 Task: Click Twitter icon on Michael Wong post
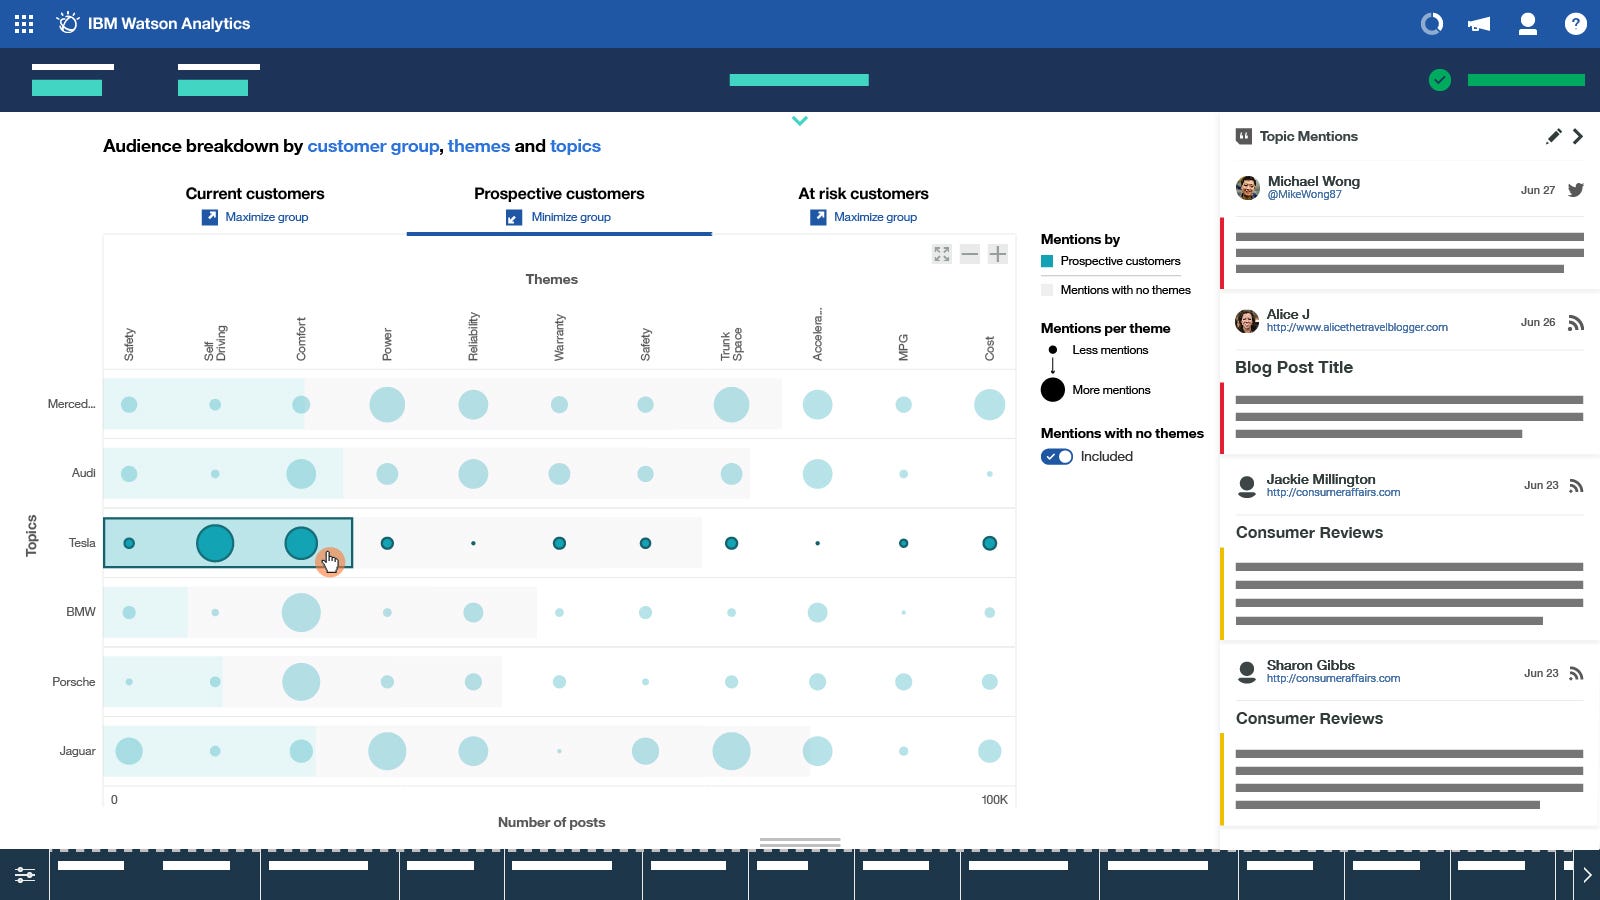[x=1576, y=189]
